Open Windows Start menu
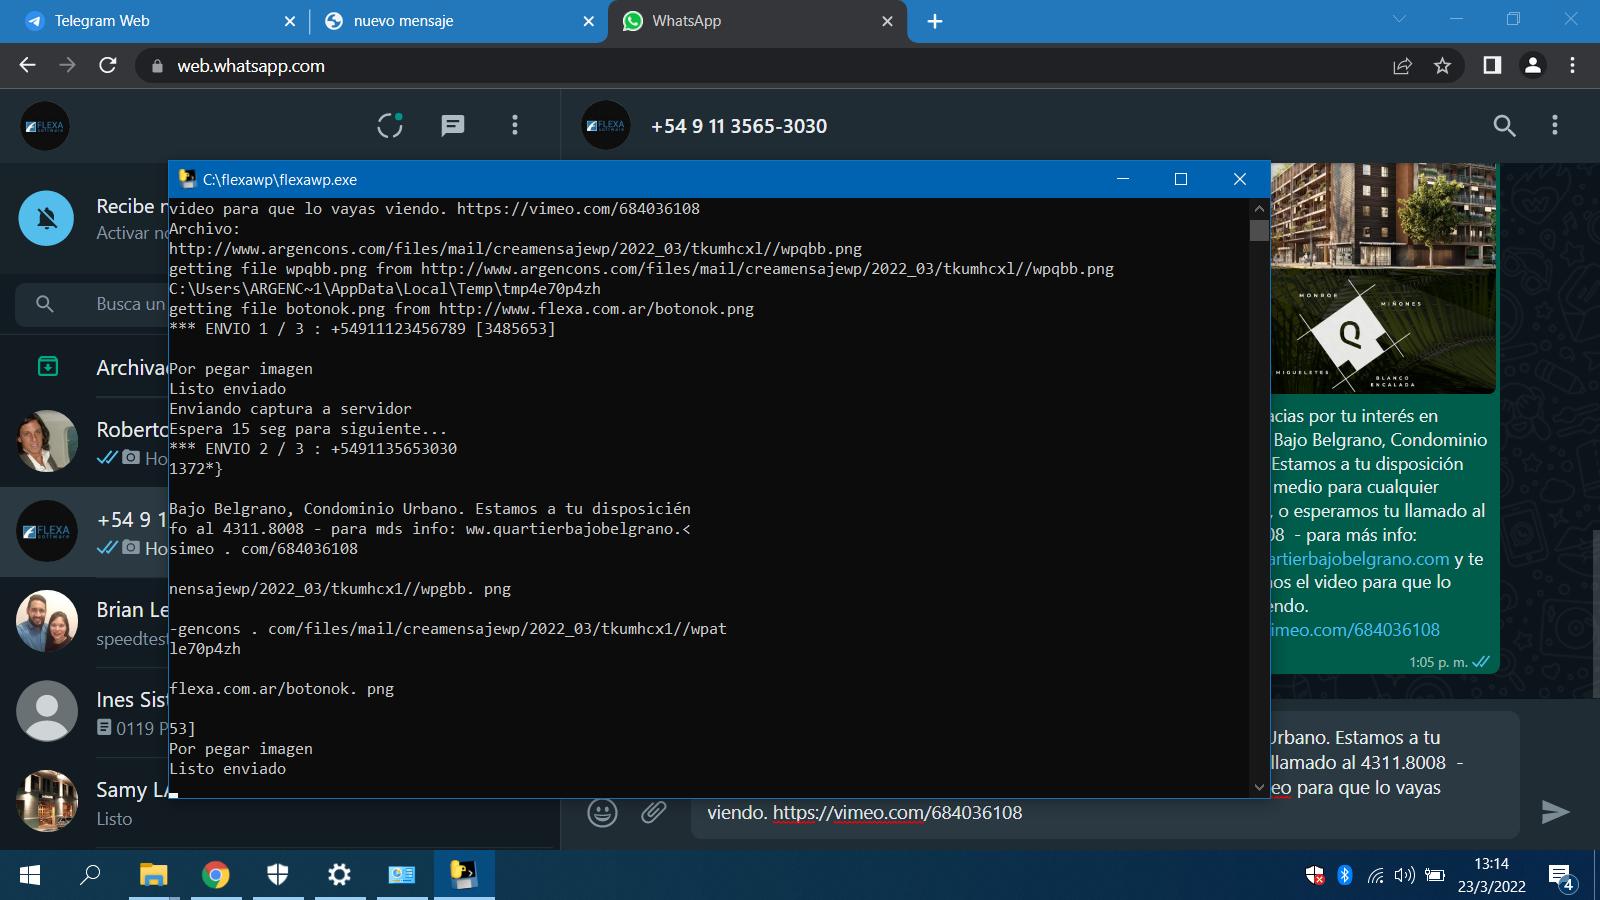1600x900 pixels. point(30,875)
